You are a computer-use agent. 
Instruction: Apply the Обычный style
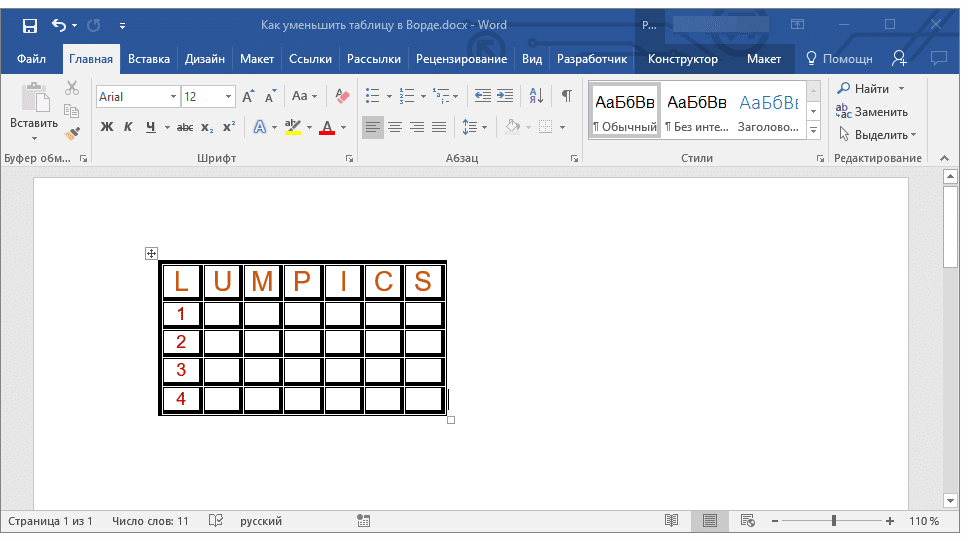click(625, 109)
